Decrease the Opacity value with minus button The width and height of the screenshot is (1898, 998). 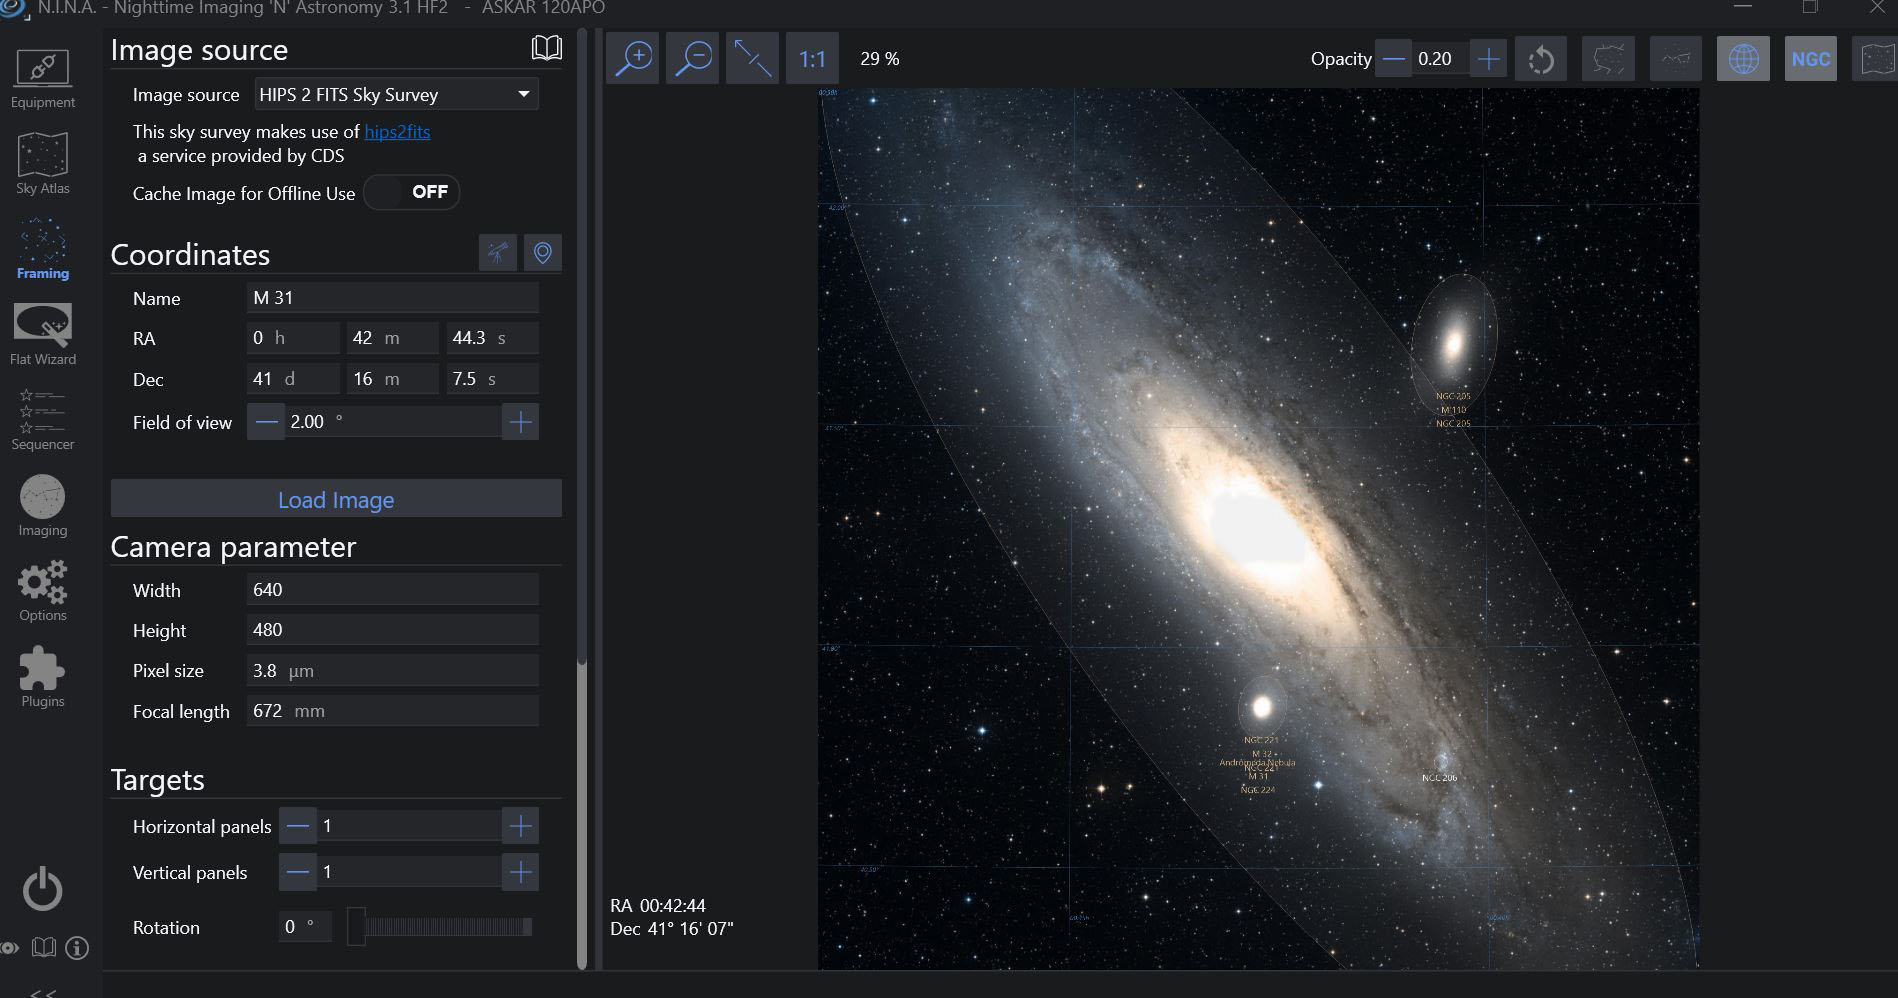pos(1393,59)
